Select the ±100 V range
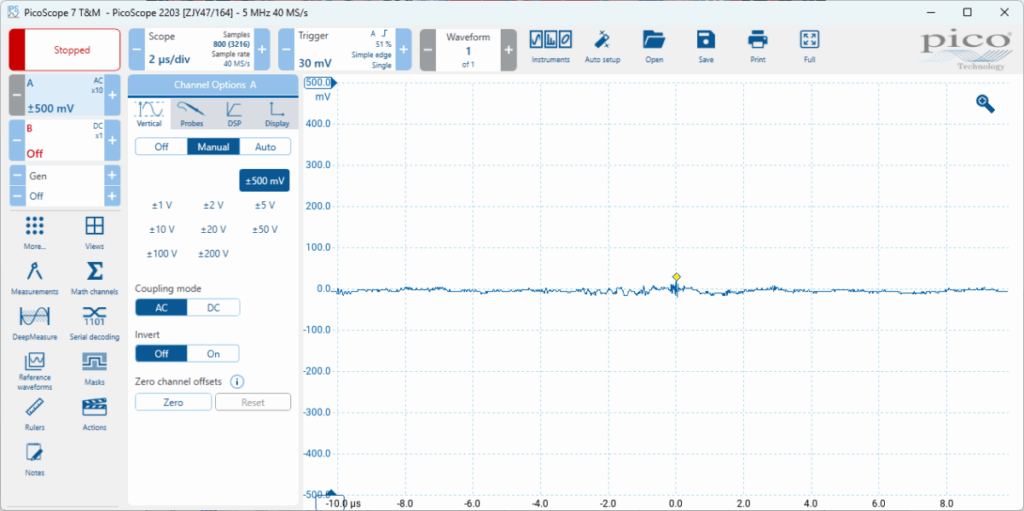Viewport: 1024px width, 511px height. (x=162, y=254)
